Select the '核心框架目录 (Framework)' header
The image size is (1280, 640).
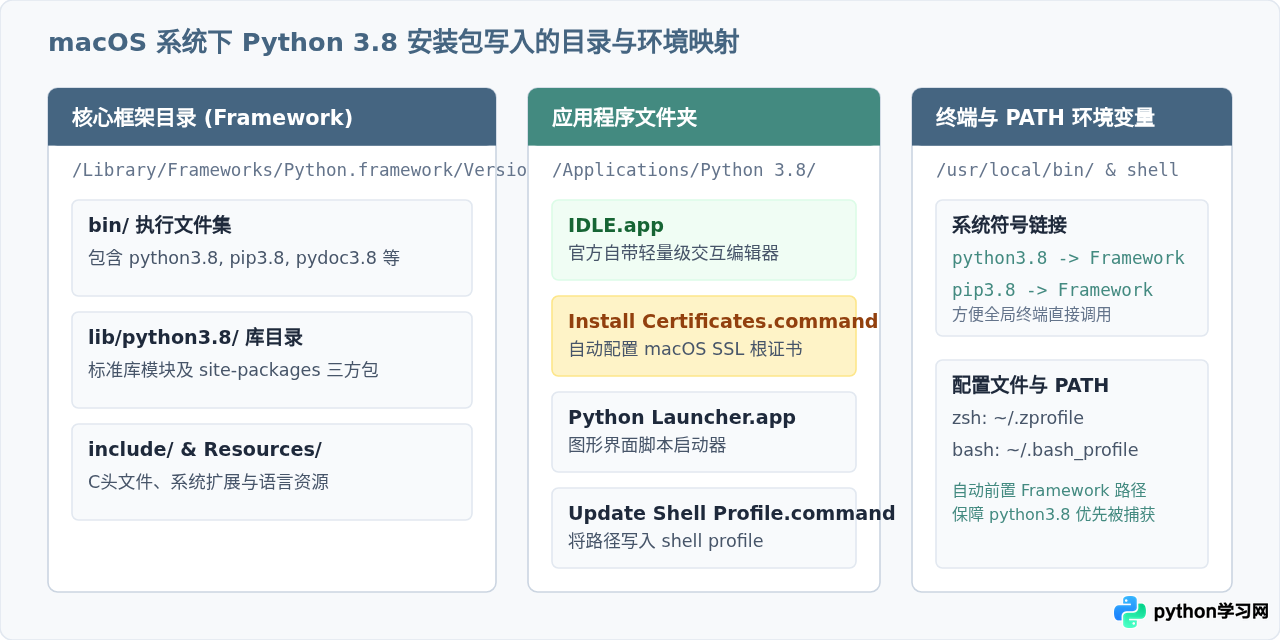click(272, 117)
